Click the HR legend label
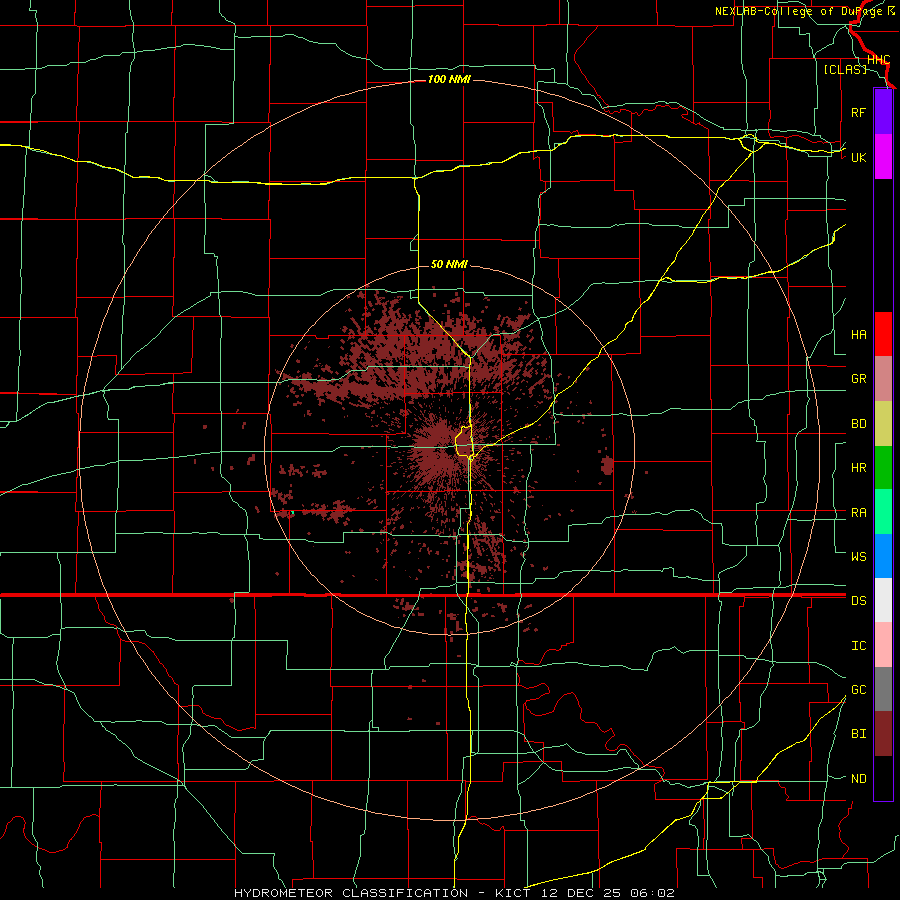 858,468
